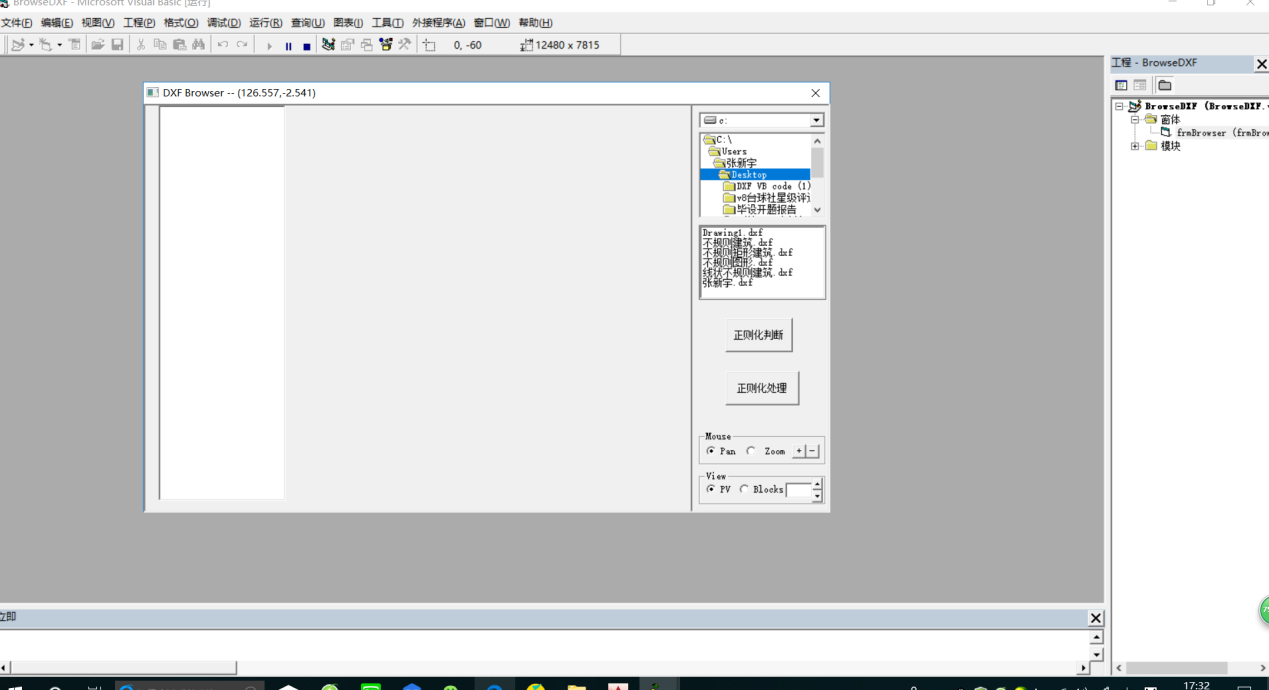Select frmBrowser form in project tree
Image resolution: width=1269 pixels, height=690 pixels.
tap(1214, 132)
